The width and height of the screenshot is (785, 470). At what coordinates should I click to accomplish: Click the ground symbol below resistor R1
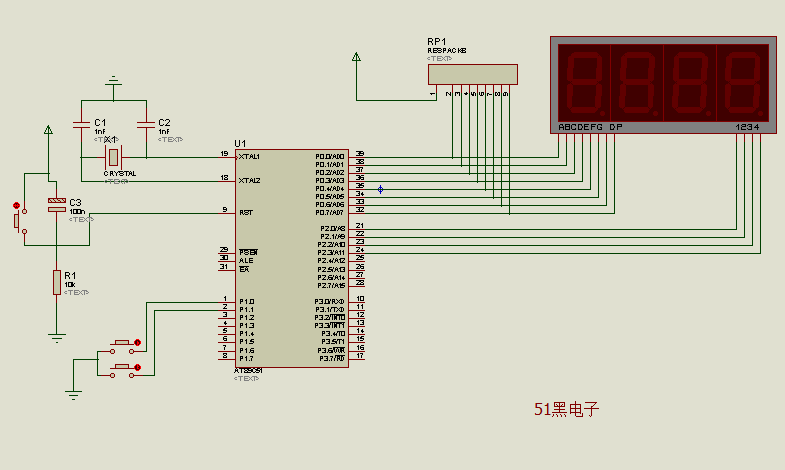coord(57,337)
